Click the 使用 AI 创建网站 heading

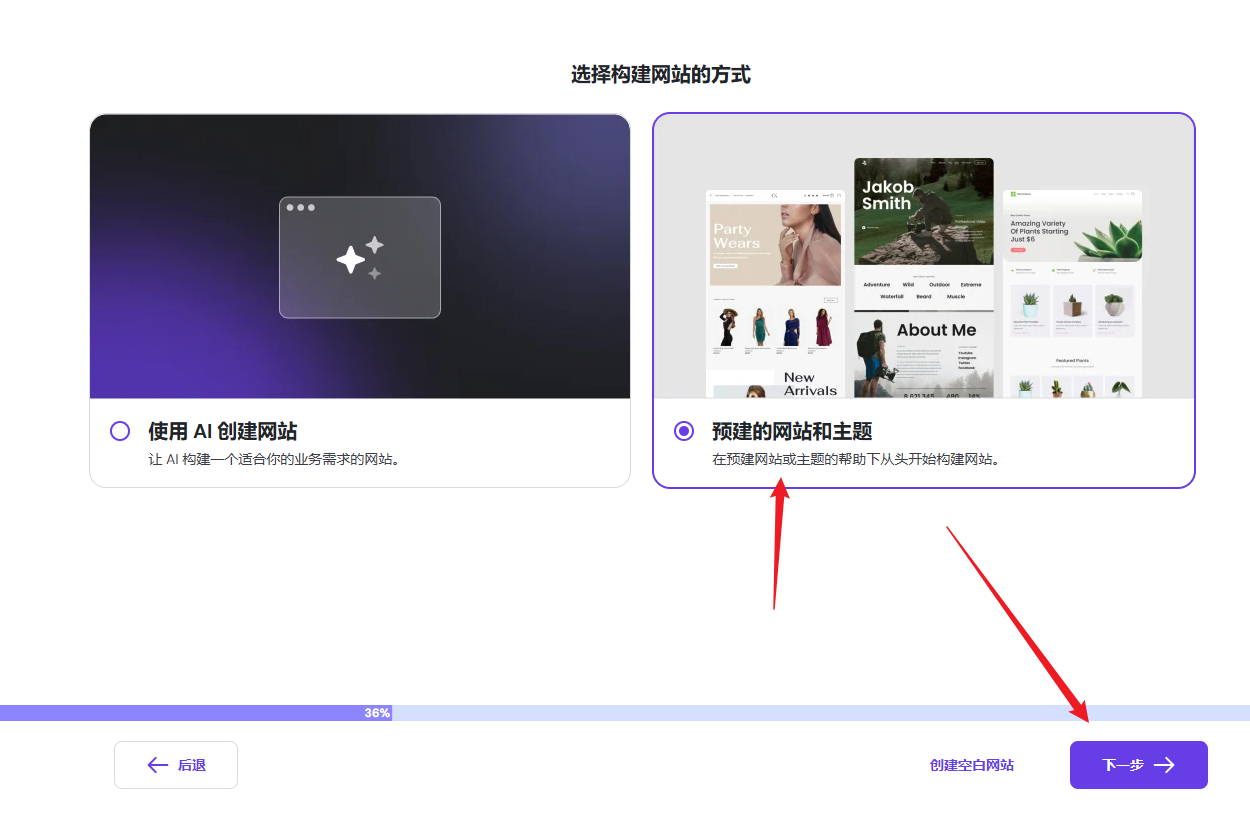coord(222,431)
